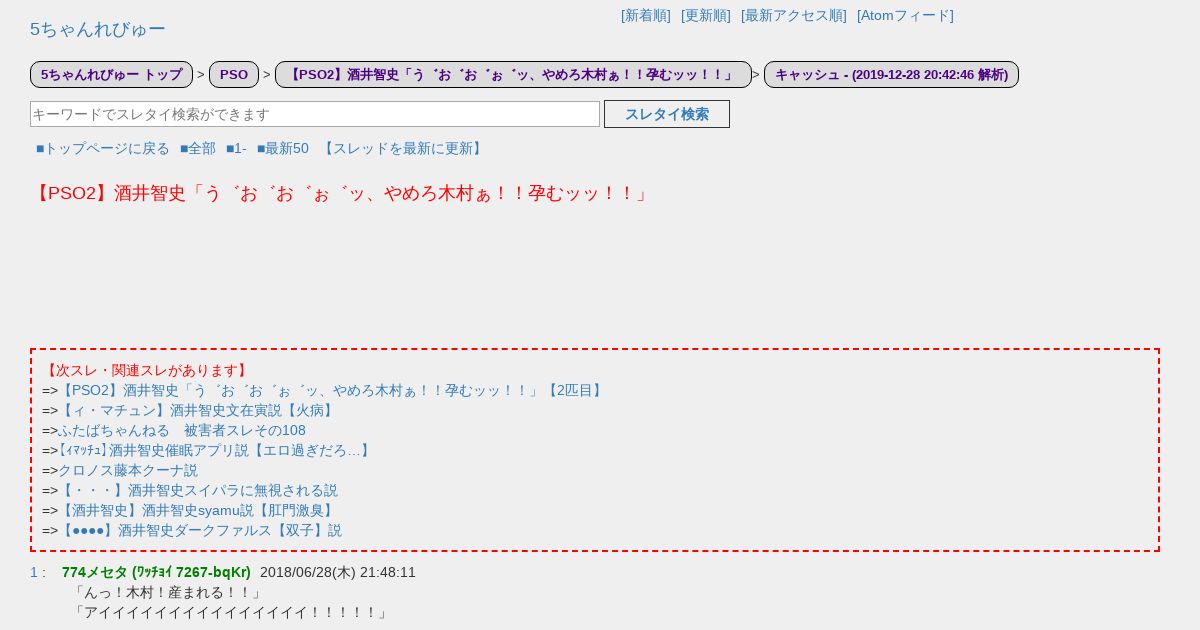1200x630 pixels.
Task: Click the スレタイ検索 button
Action: click(x=667, y=114)
